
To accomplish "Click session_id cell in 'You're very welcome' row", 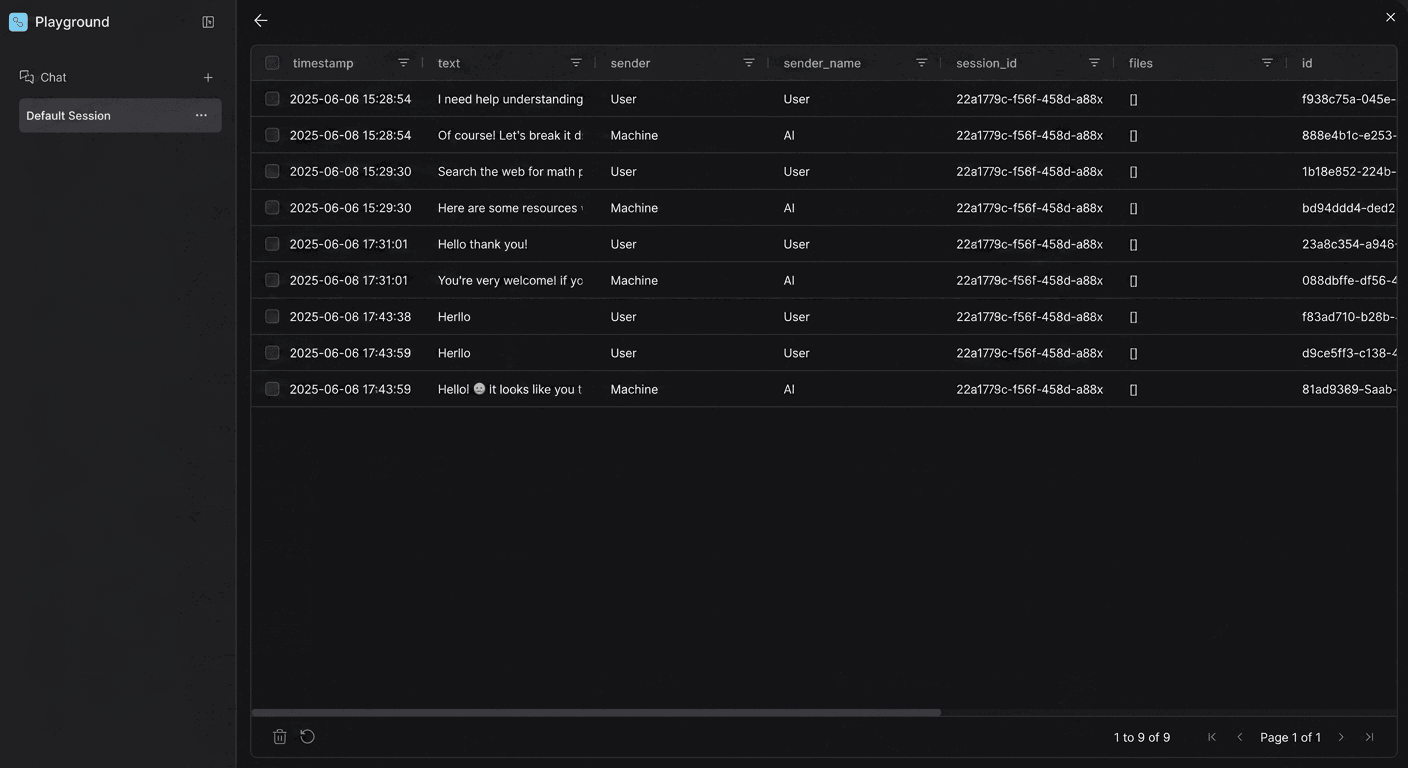I will click(1029, 280).
